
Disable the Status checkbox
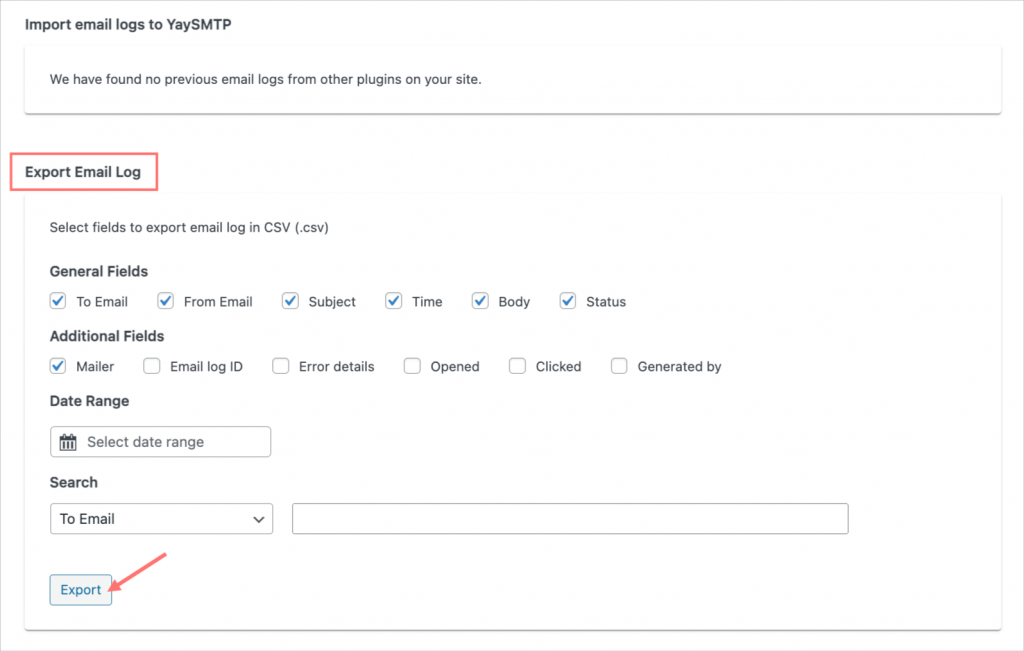pos(567,301)
